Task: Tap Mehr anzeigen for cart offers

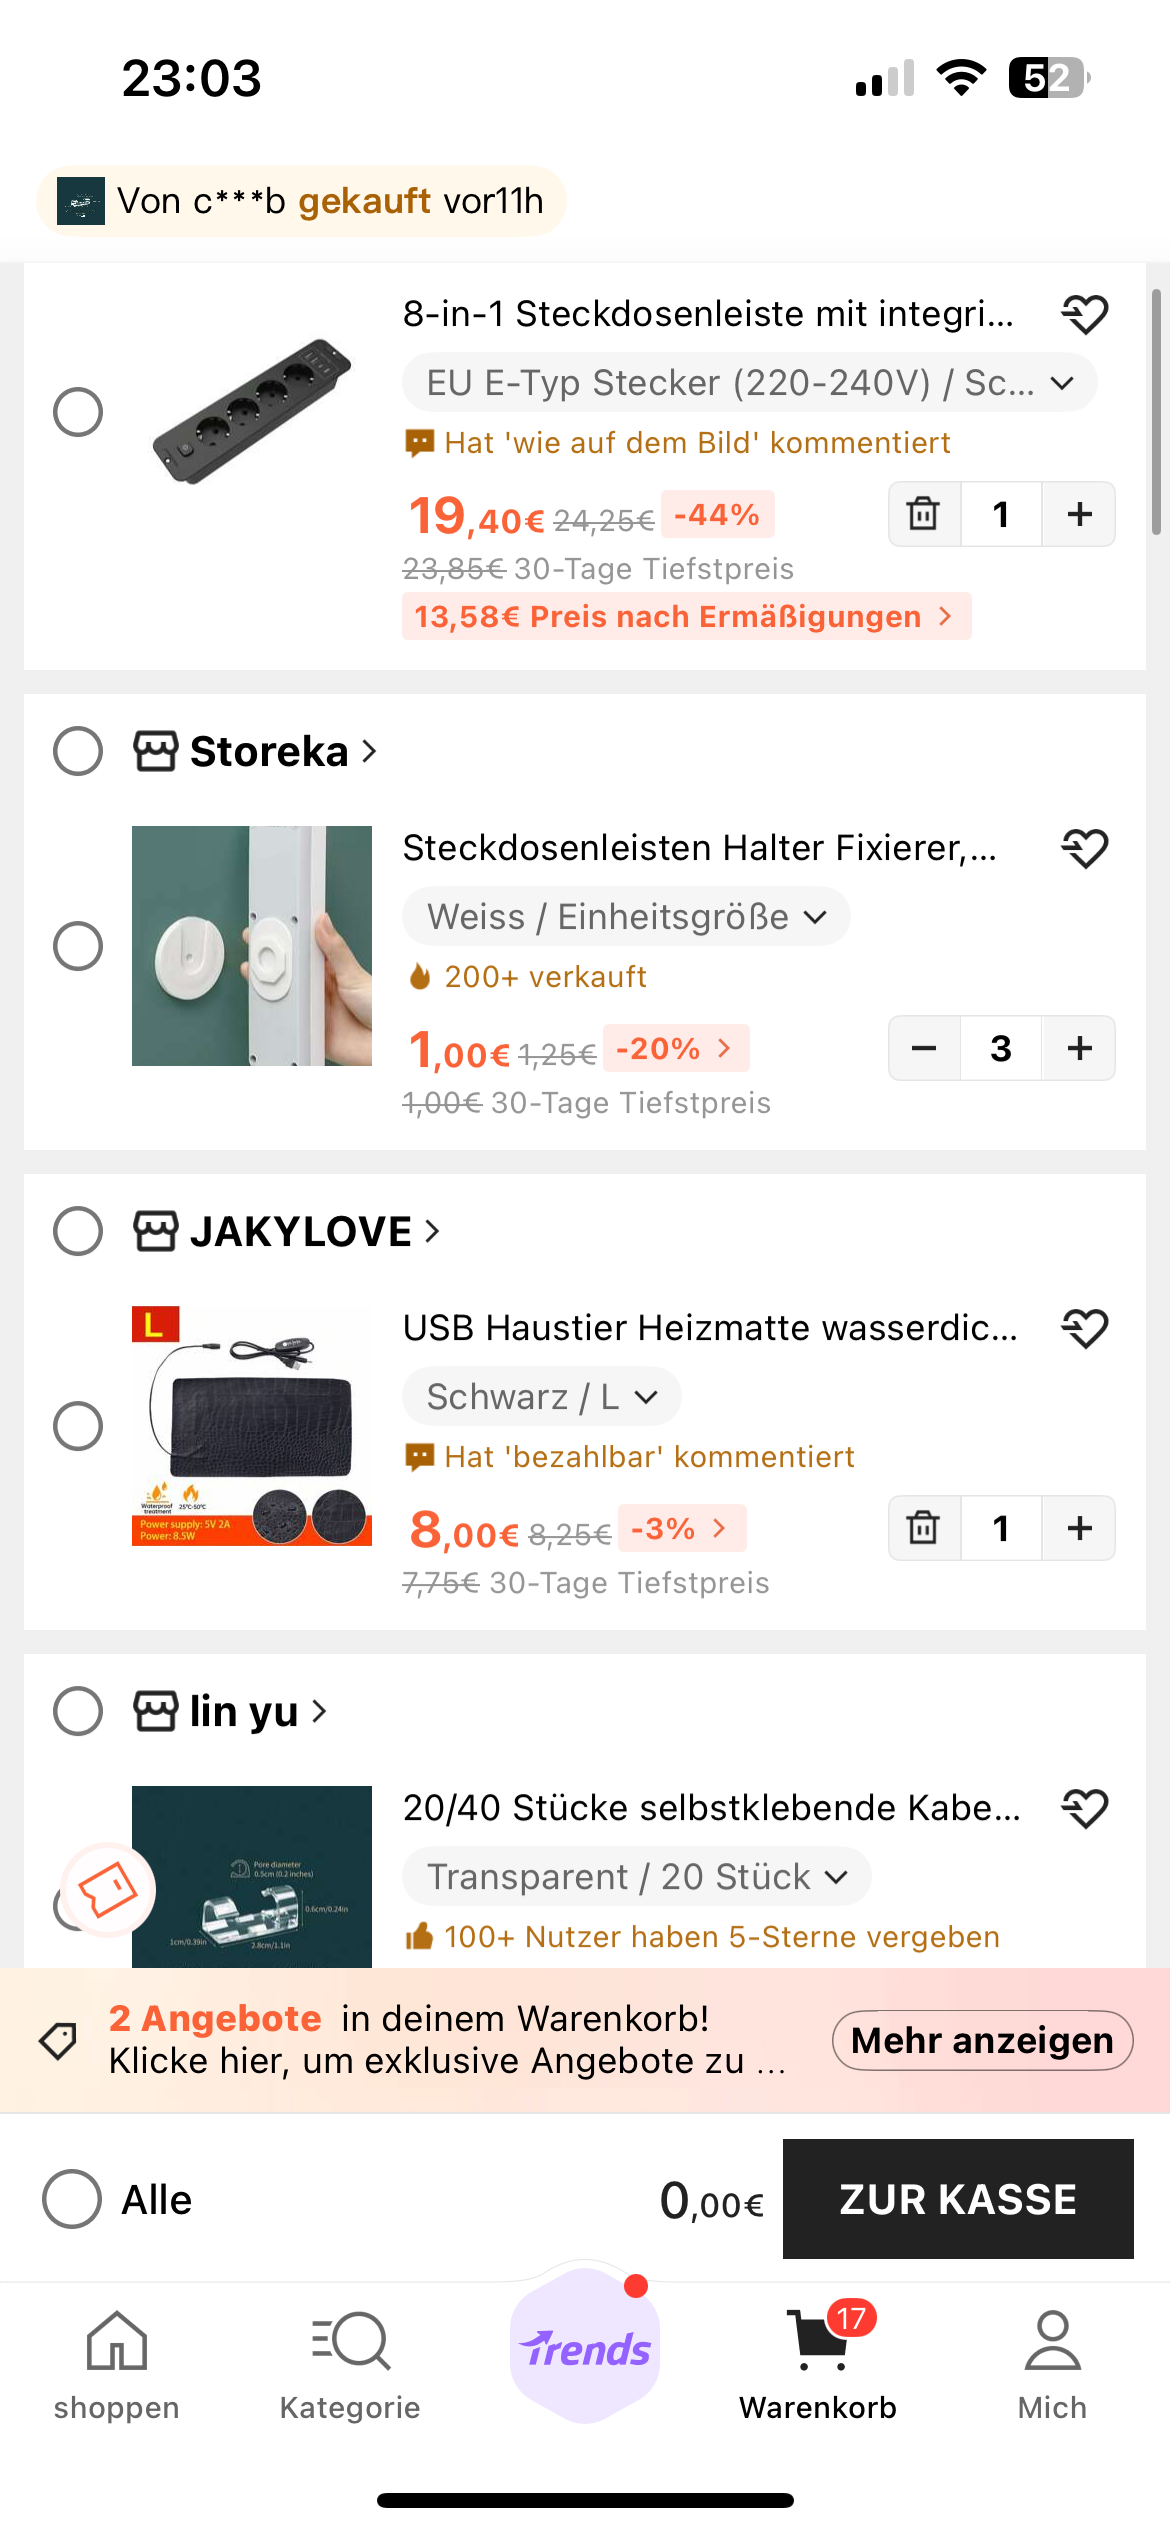Action: point(982,2041)
